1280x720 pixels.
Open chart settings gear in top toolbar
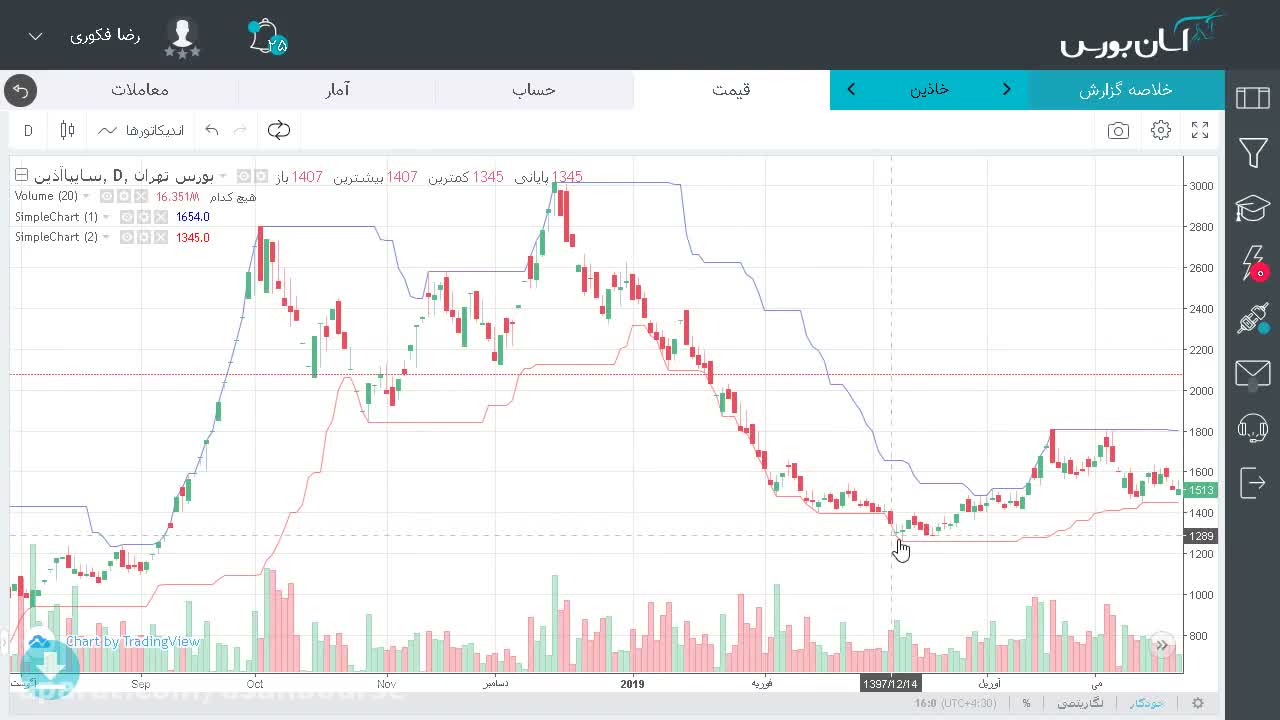pos(1161,131)
